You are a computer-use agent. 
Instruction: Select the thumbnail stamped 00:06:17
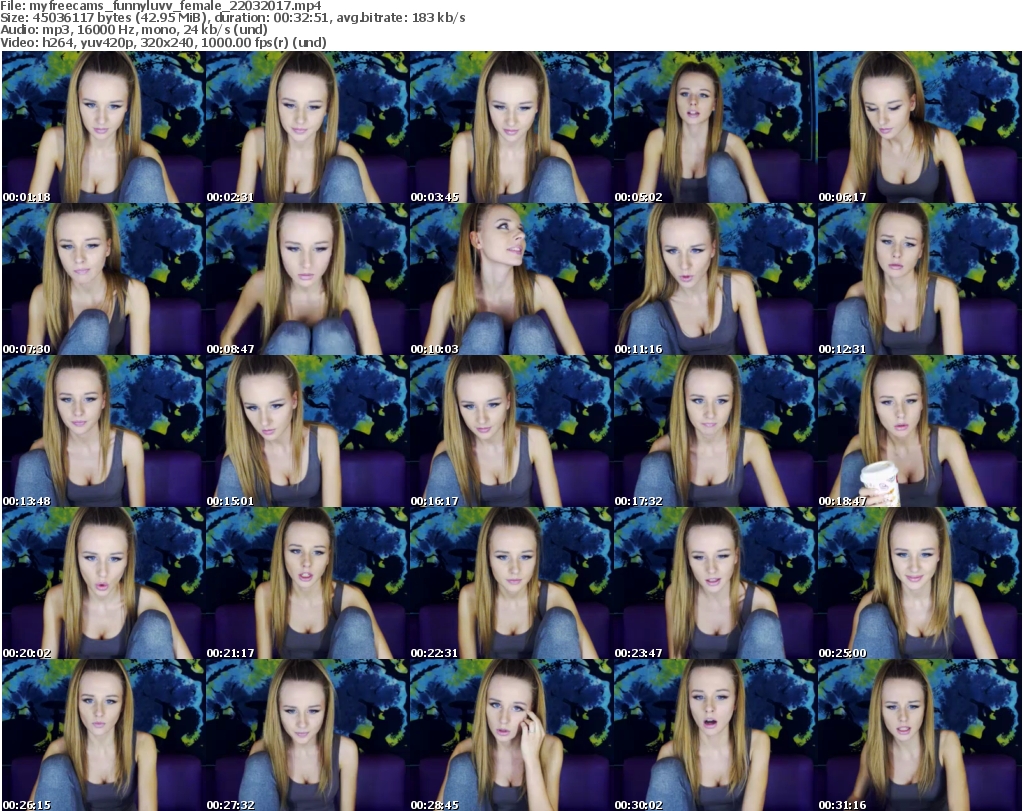coord(919,127)
